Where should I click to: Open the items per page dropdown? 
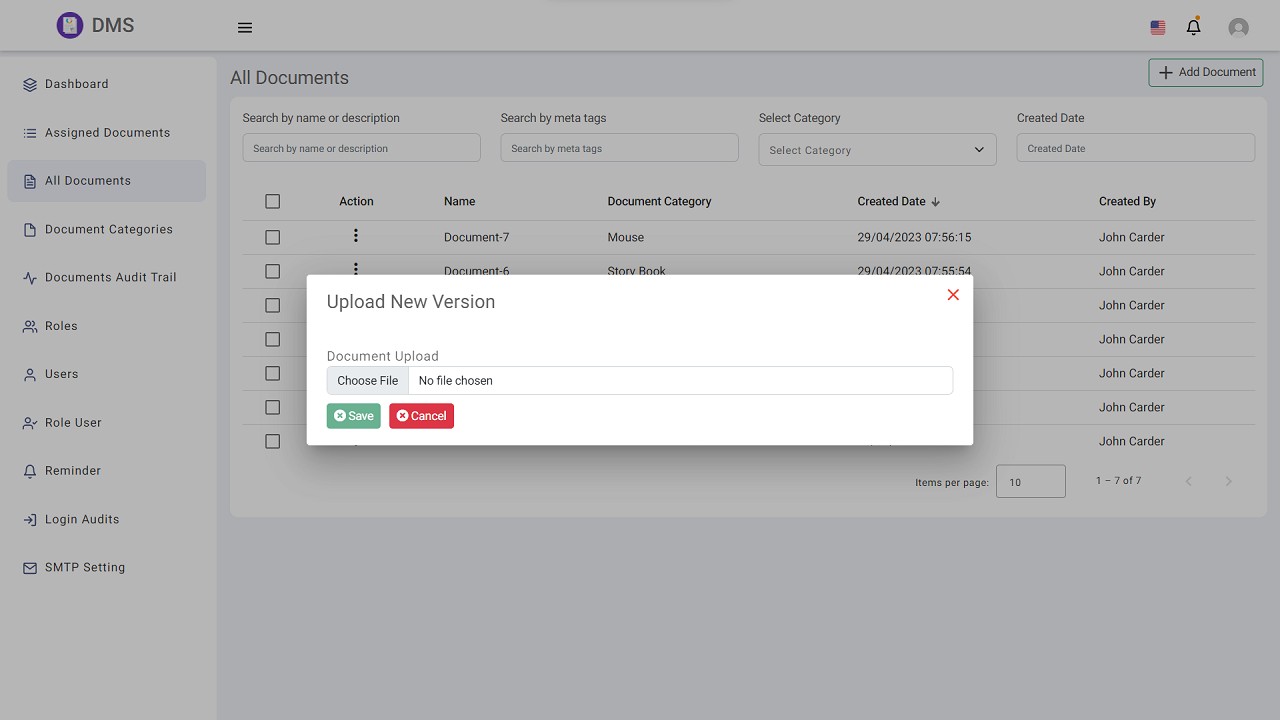[x=1030, y=482]
